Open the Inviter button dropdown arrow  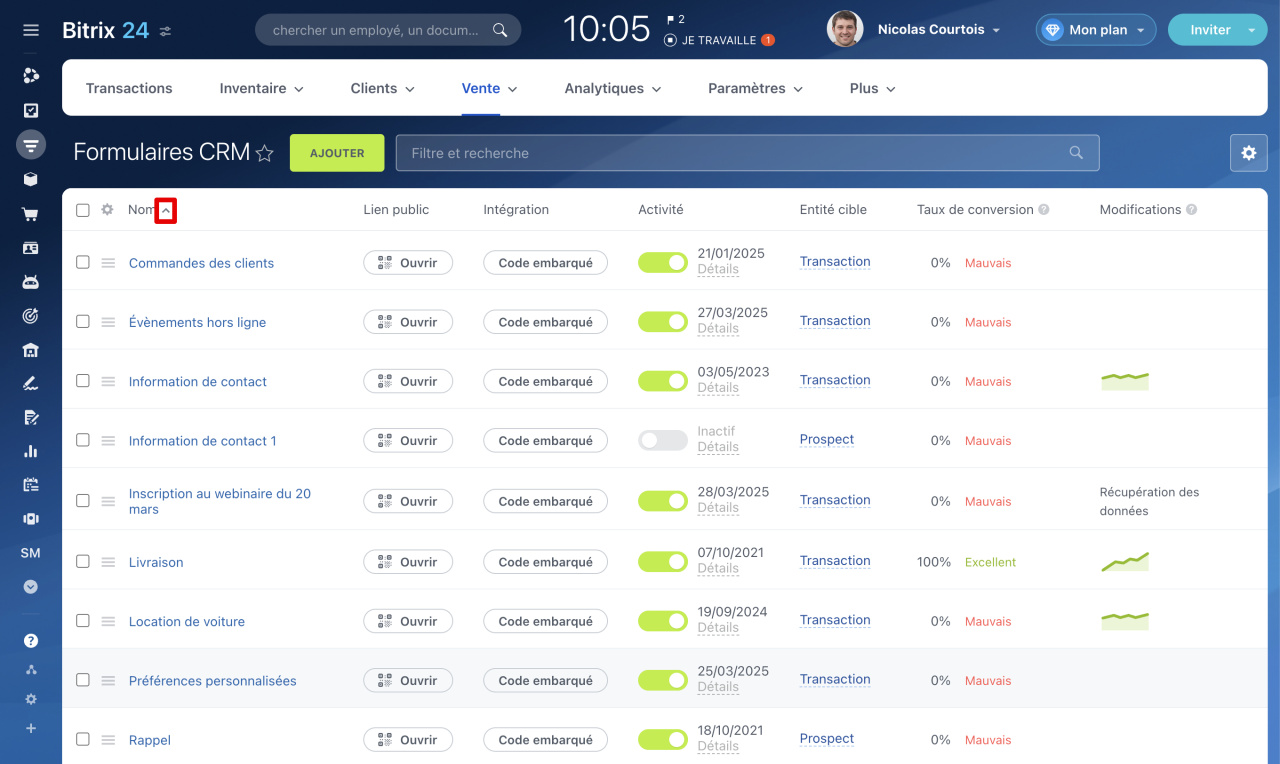[1252, 30]
